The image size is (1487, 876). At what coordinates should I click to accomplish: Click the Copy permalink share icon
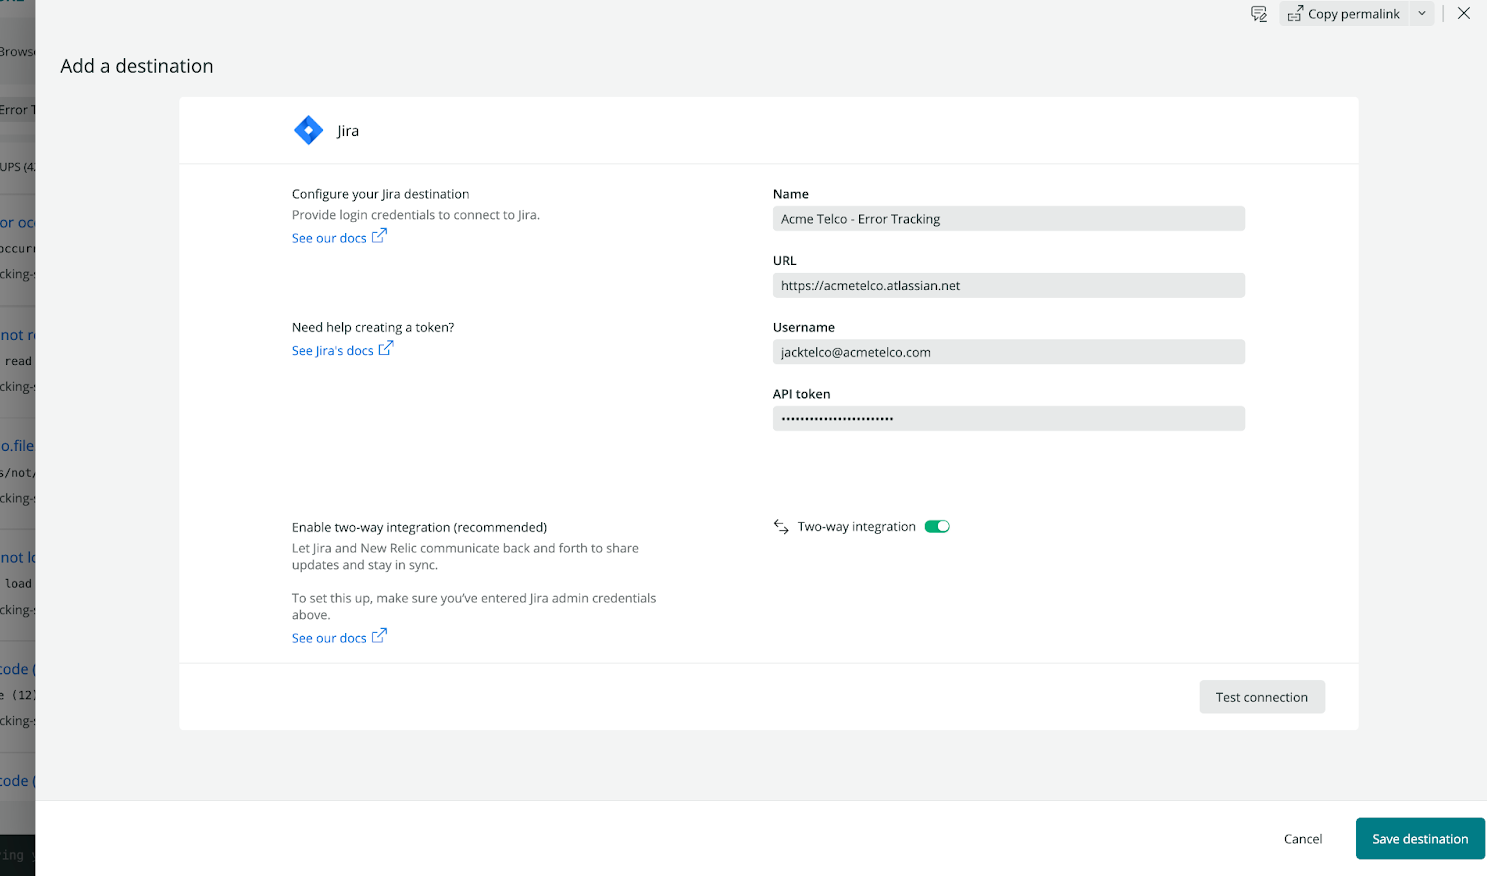(x=1295, y=14)
